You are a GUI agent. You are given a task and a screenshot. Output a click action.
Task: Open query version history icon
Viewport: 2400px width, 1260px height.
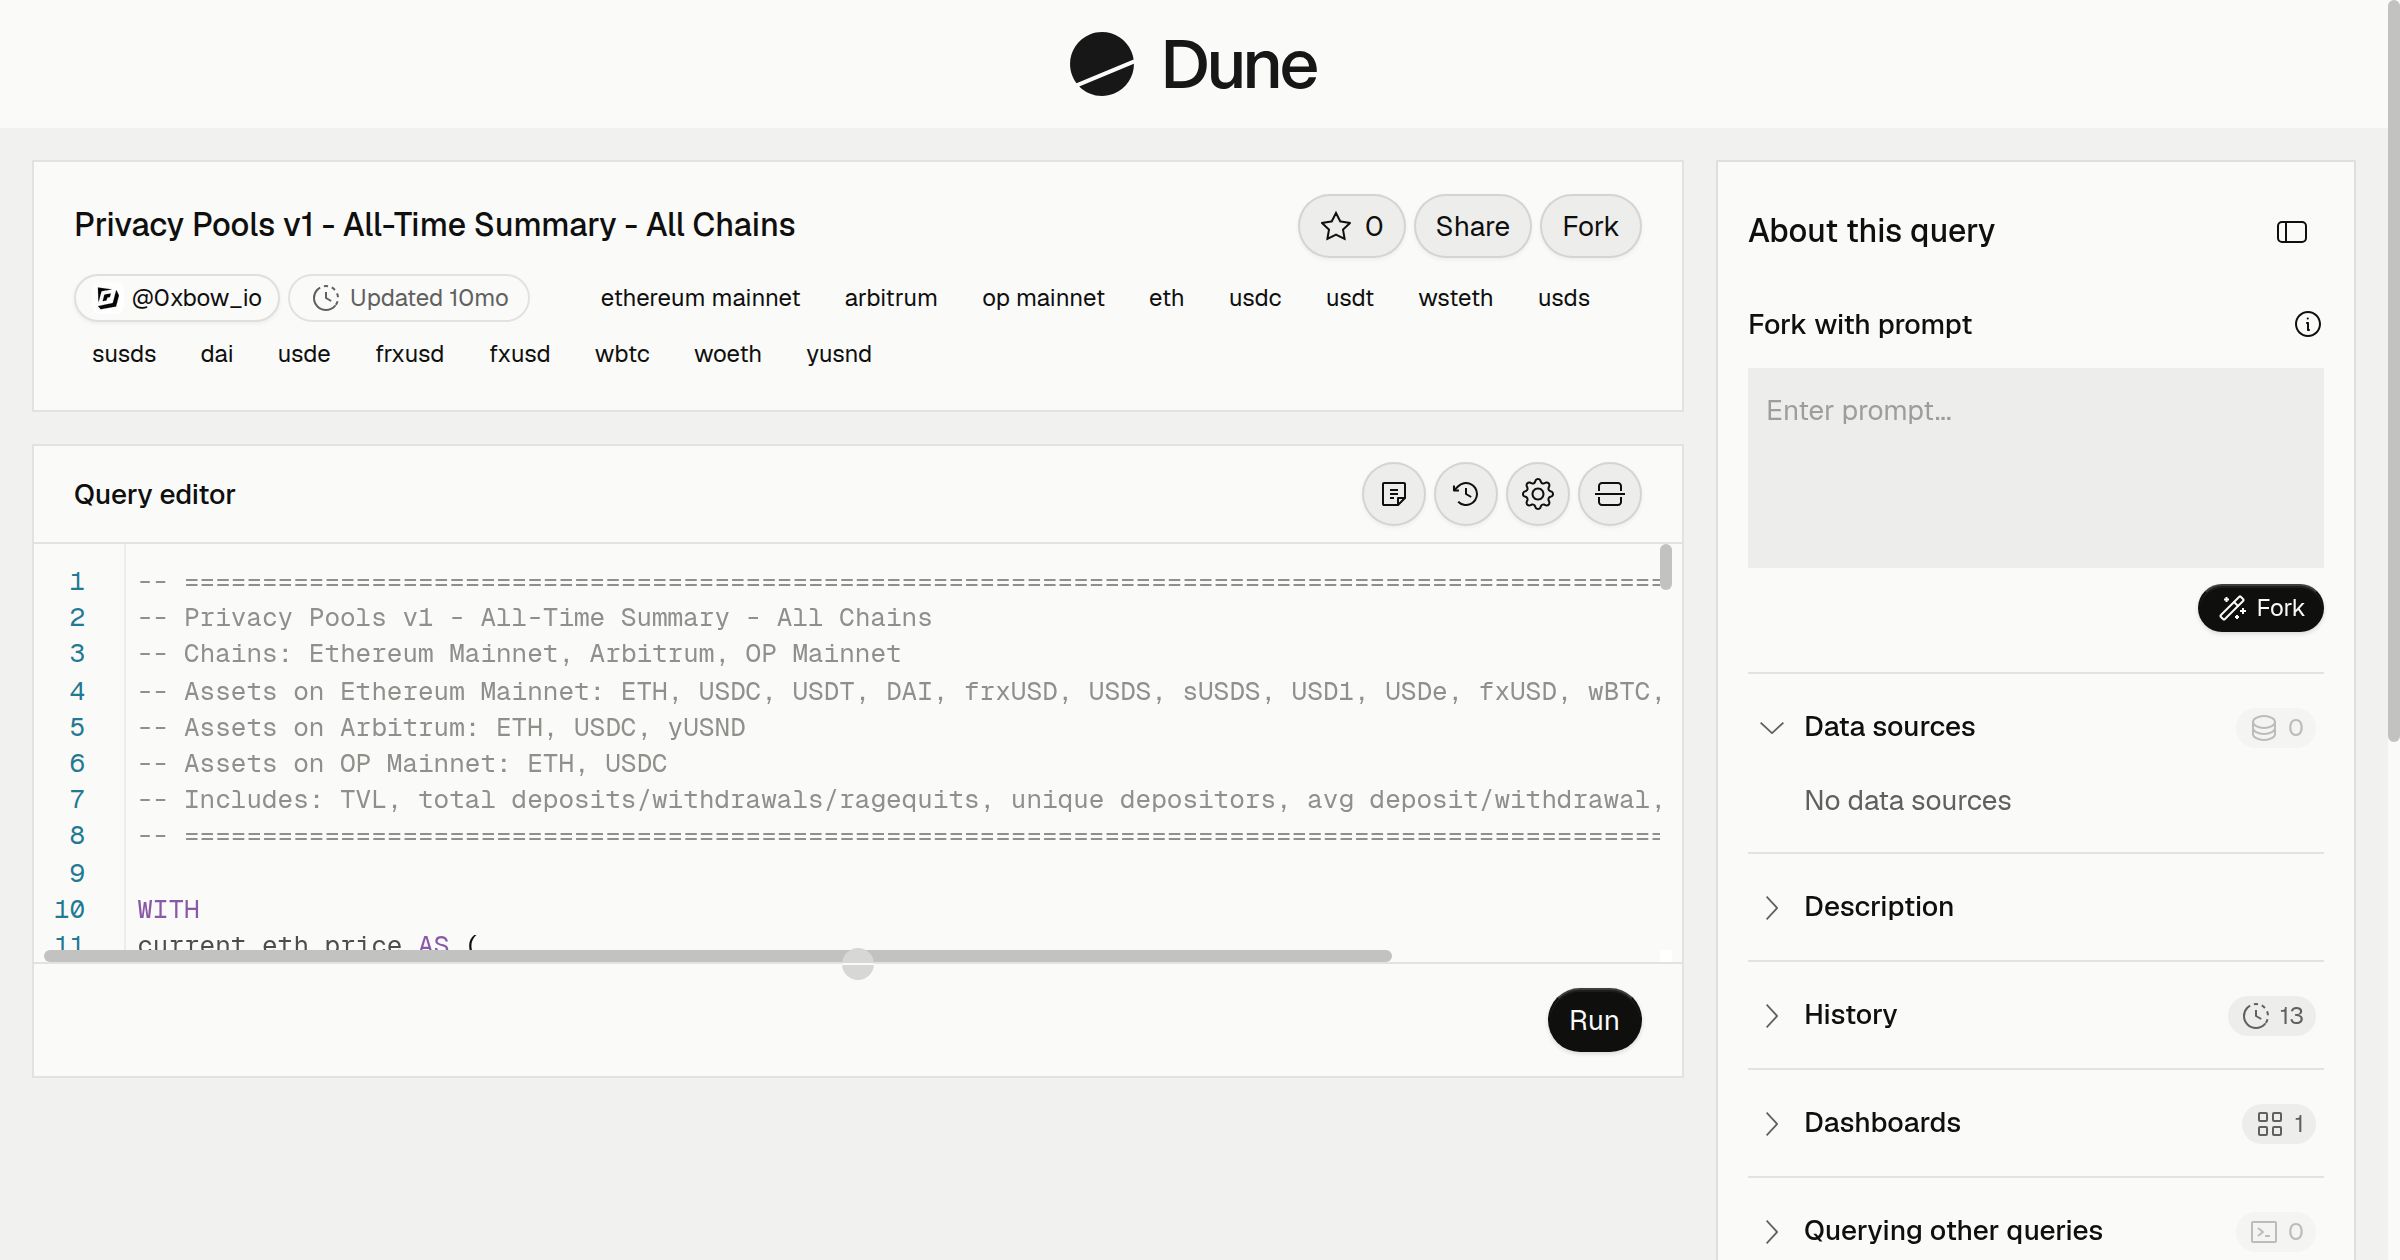(x=1466, y=494)
